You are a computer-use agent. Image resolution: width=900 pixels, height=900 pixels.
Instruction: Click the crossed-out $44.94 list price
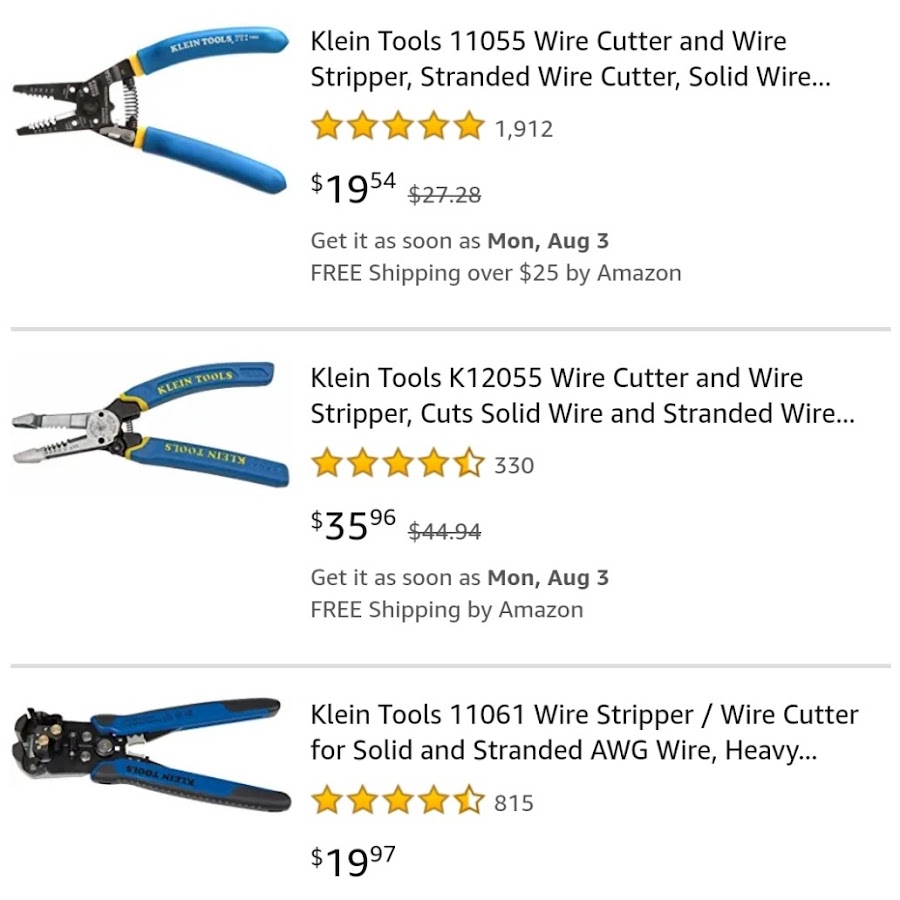point(444,531)
